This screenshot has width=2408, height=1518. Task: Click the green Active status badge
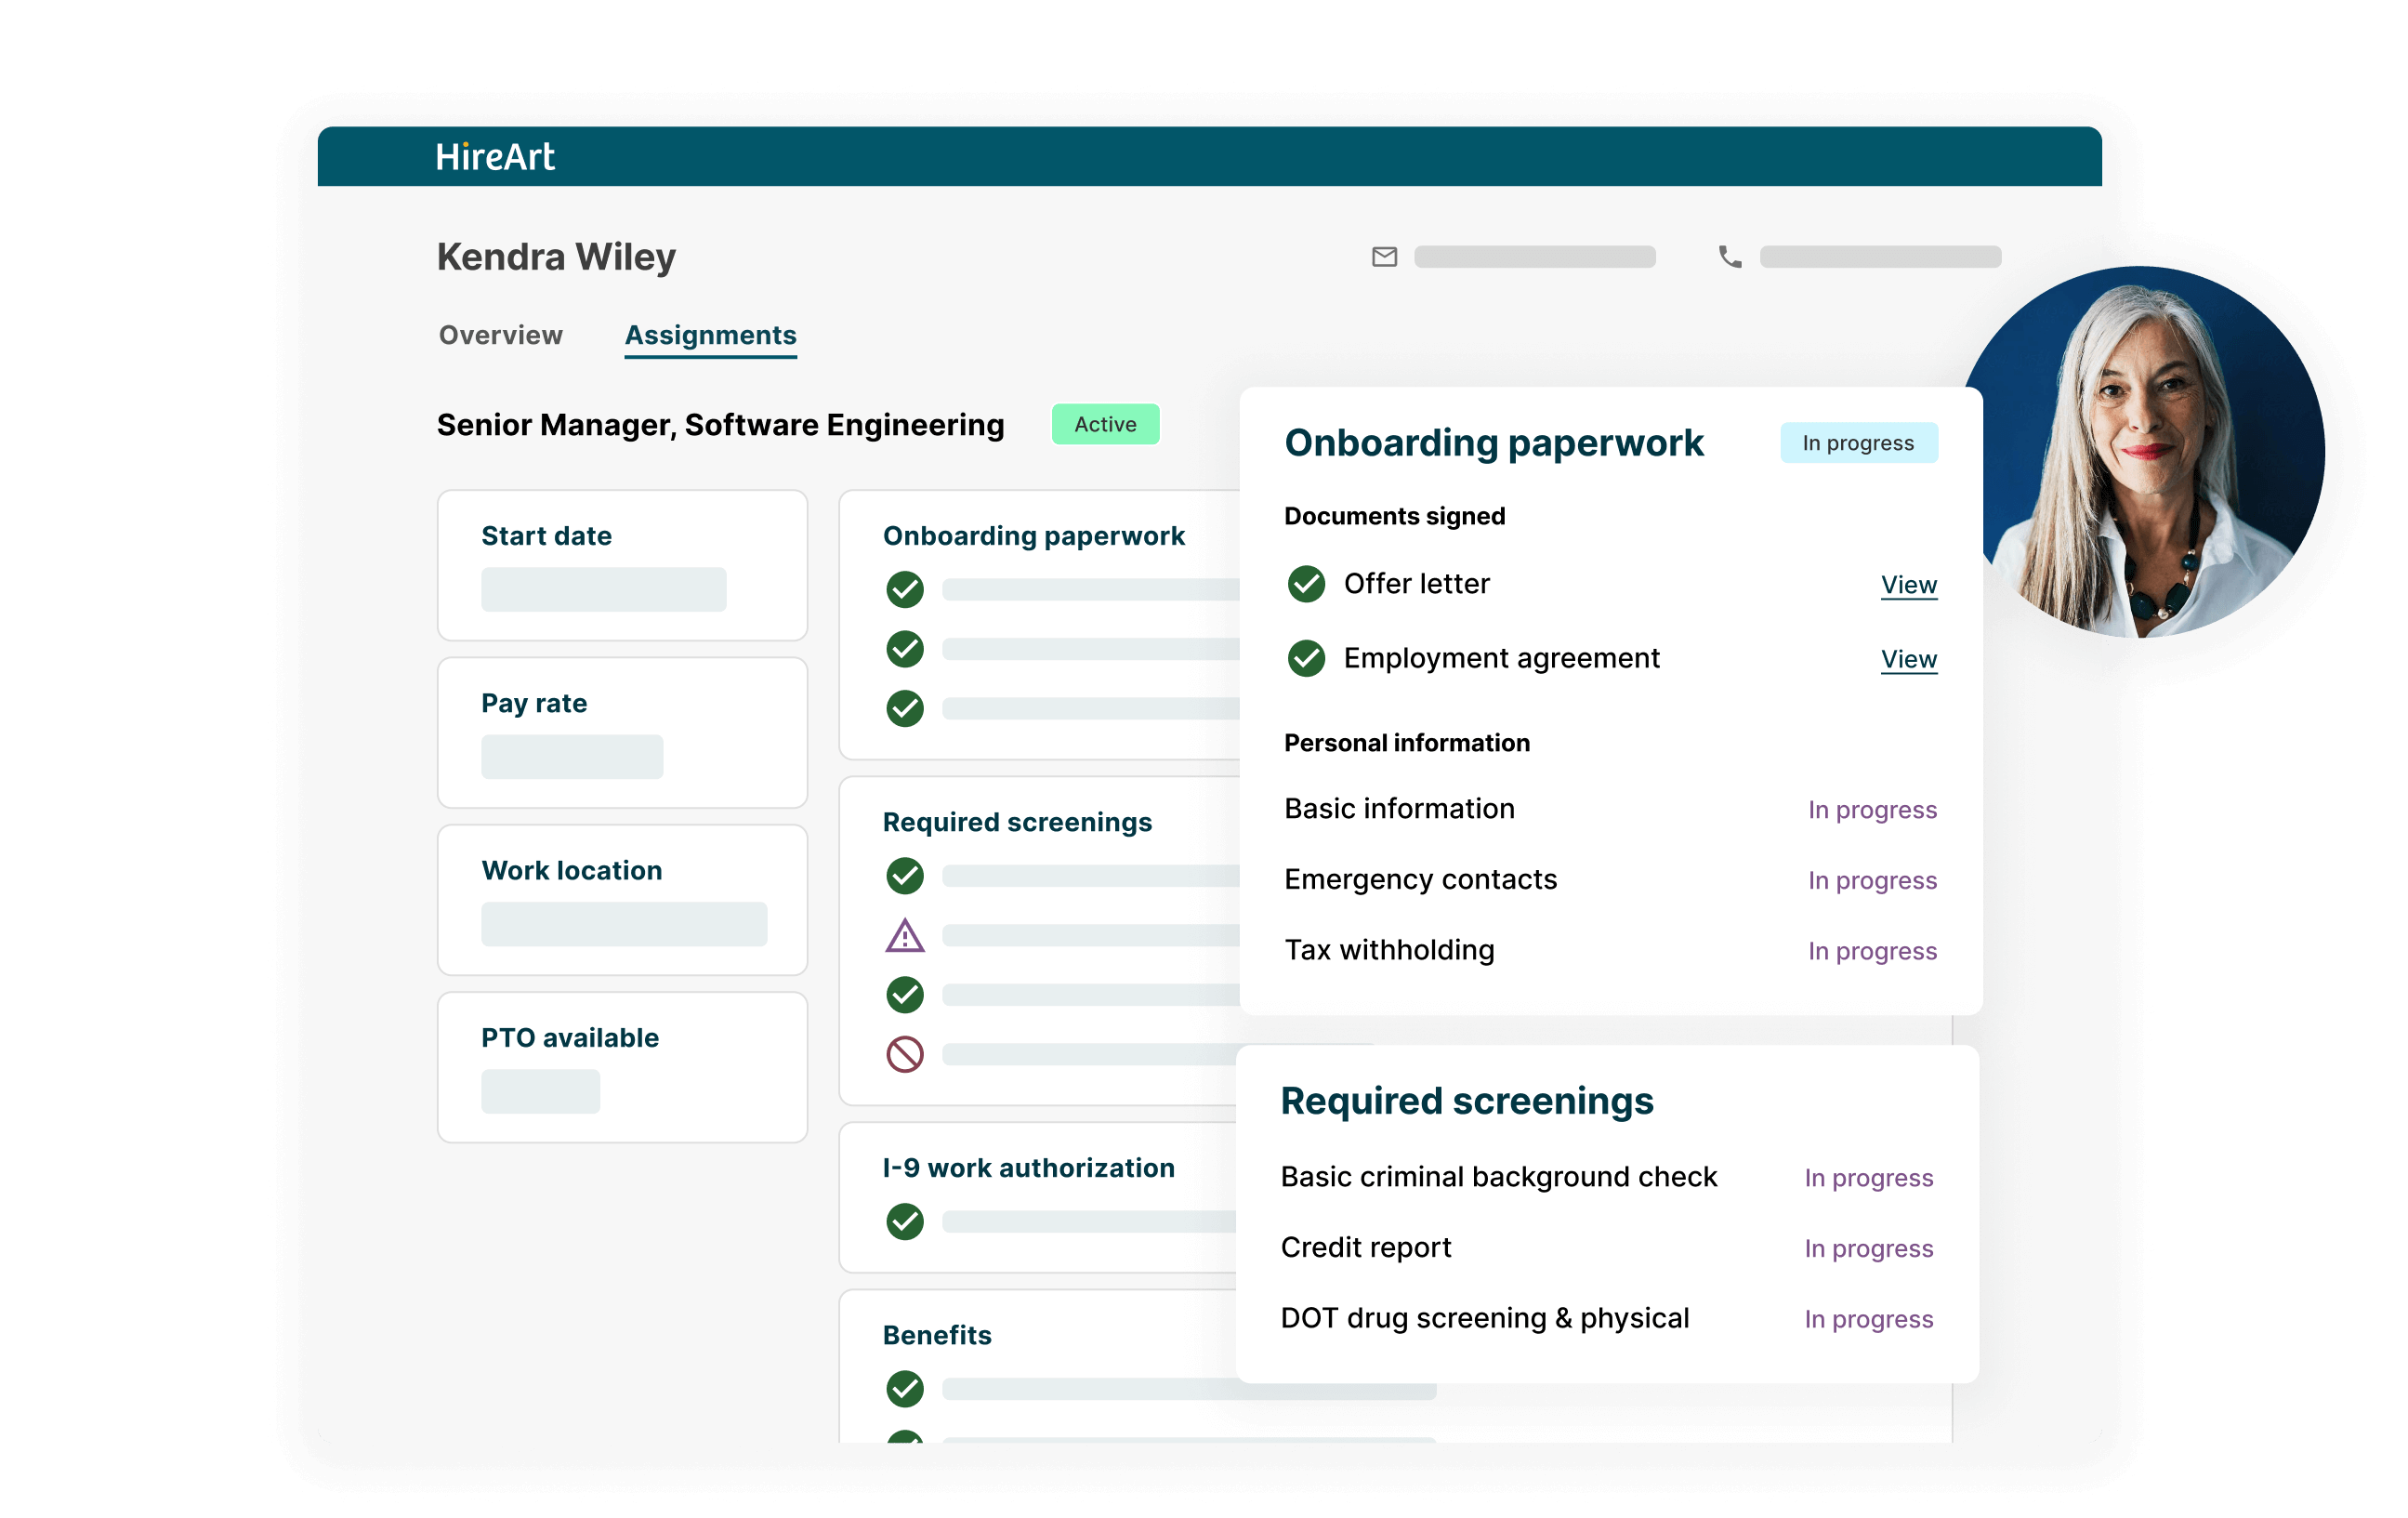[x=1104, y=424]
